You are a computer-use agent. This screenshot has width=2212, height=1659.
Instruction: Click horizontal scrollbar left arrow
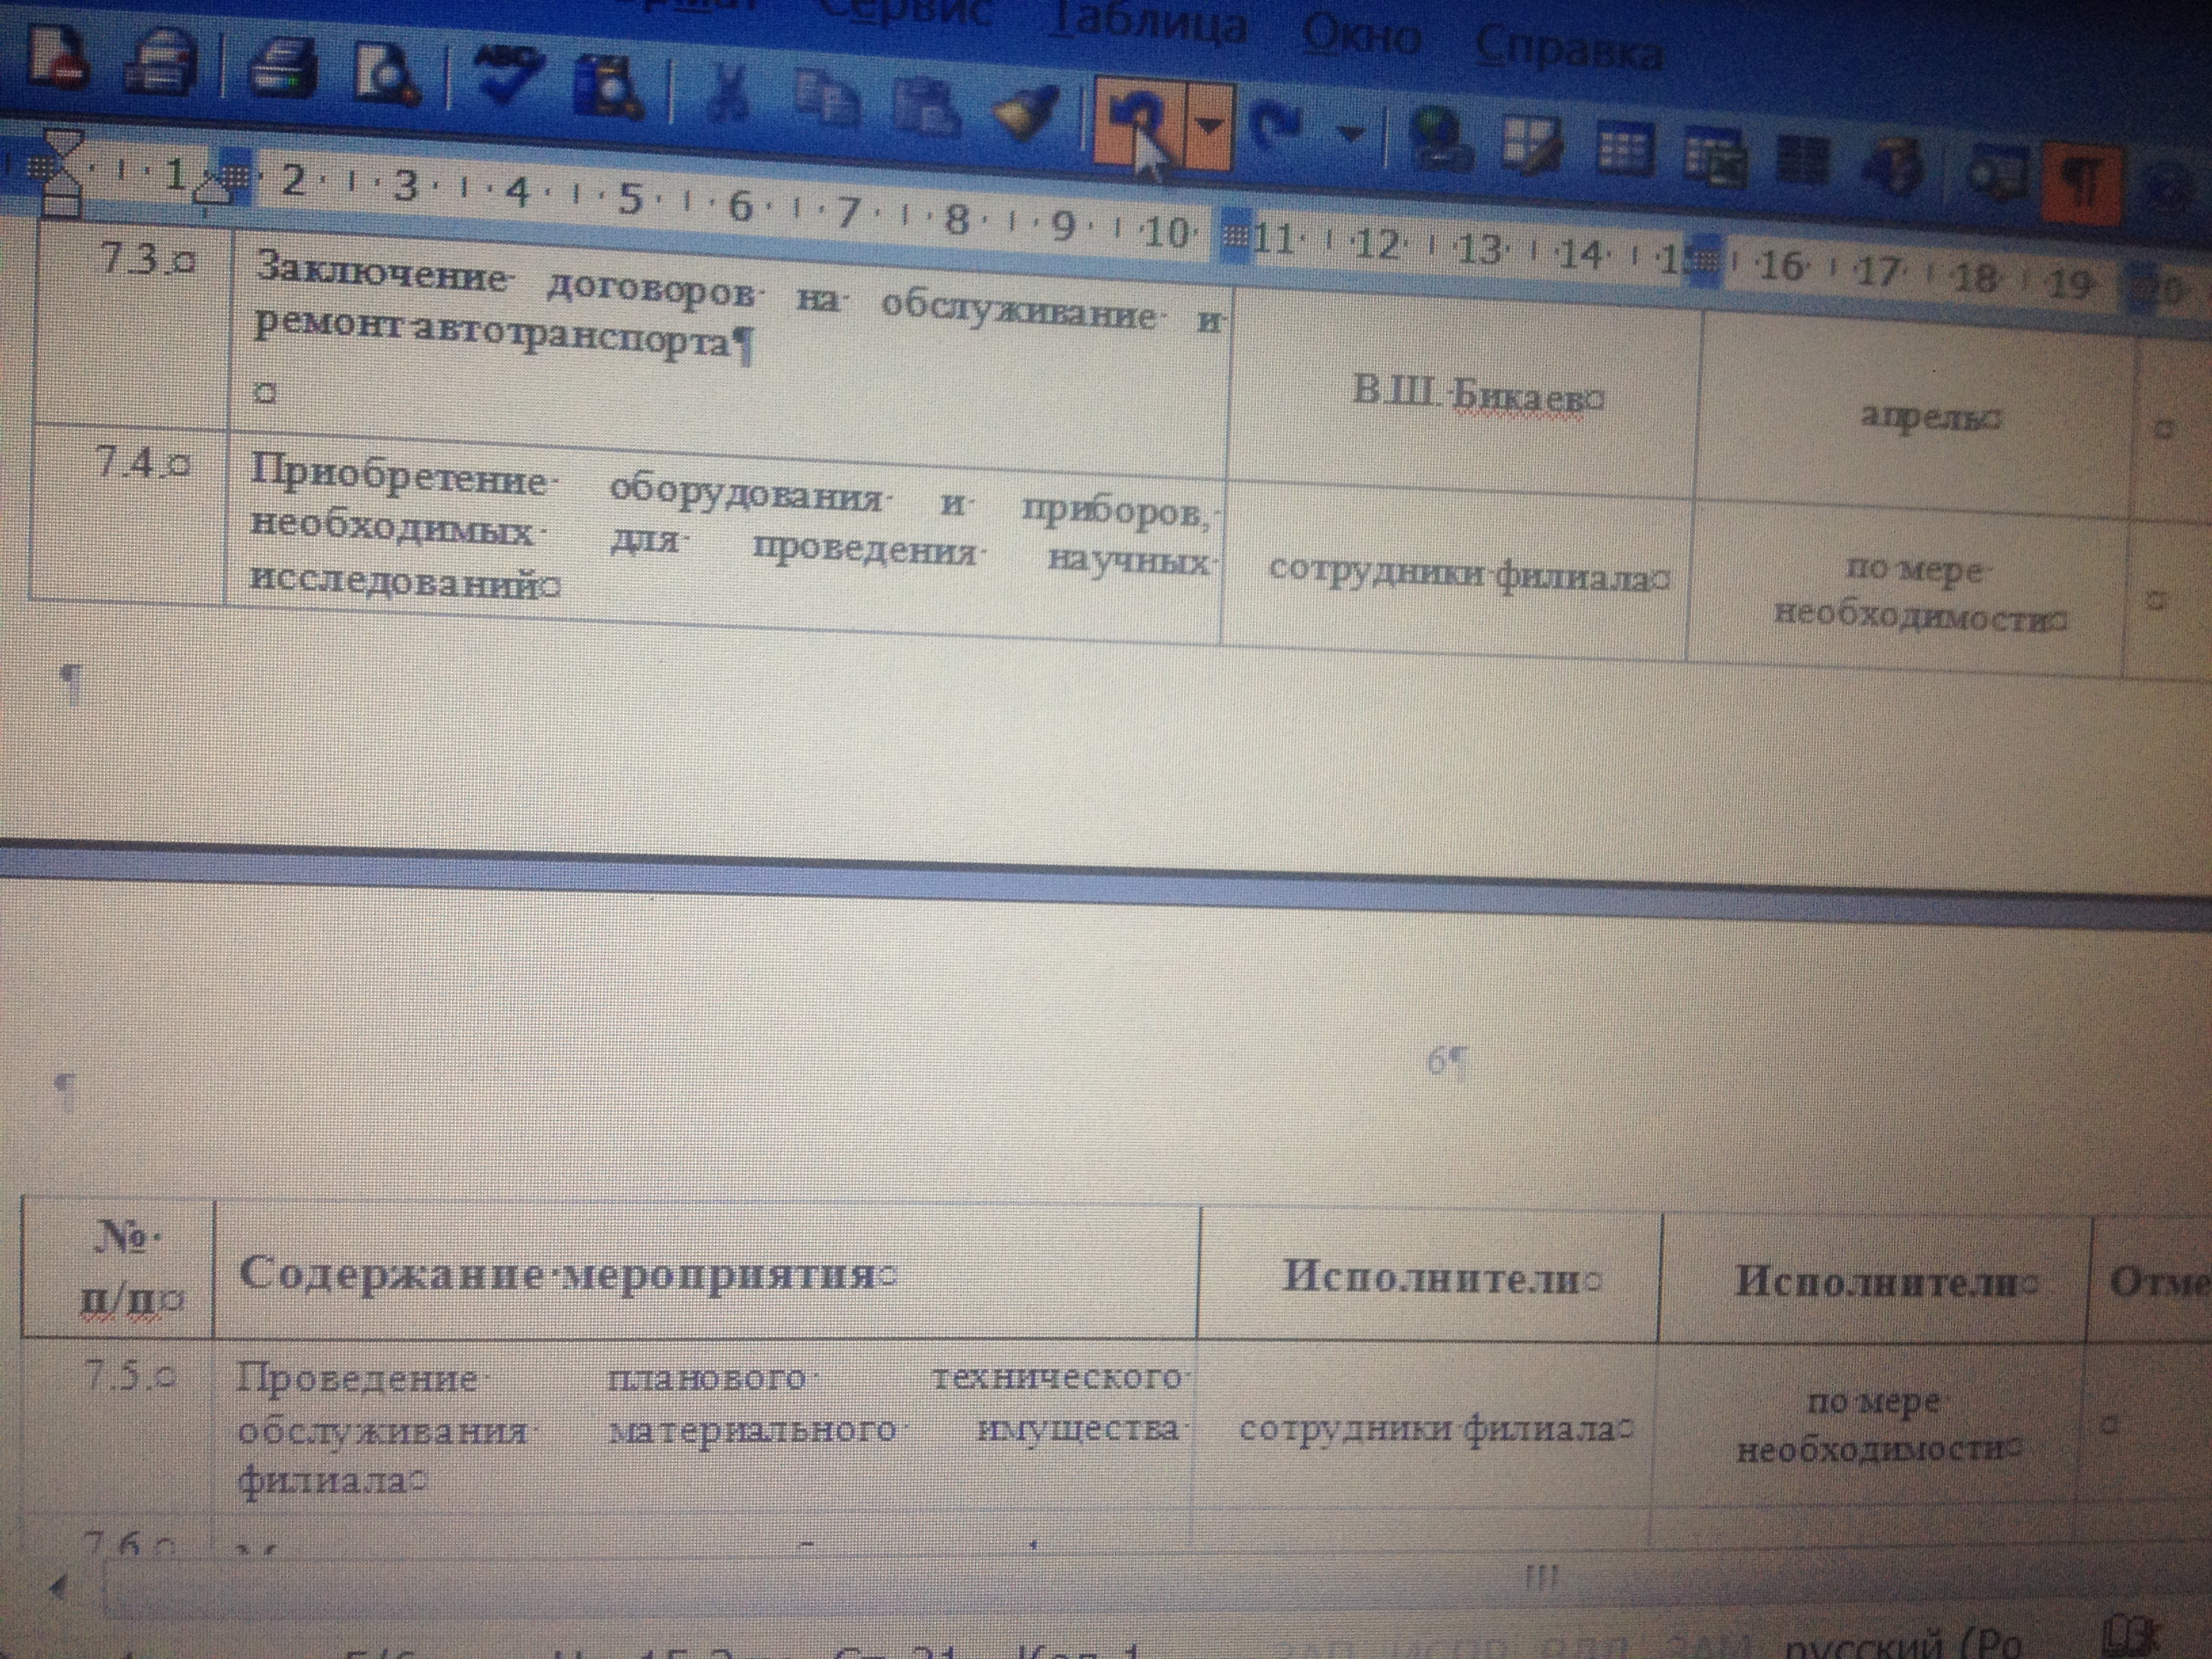click(58, 1586)
